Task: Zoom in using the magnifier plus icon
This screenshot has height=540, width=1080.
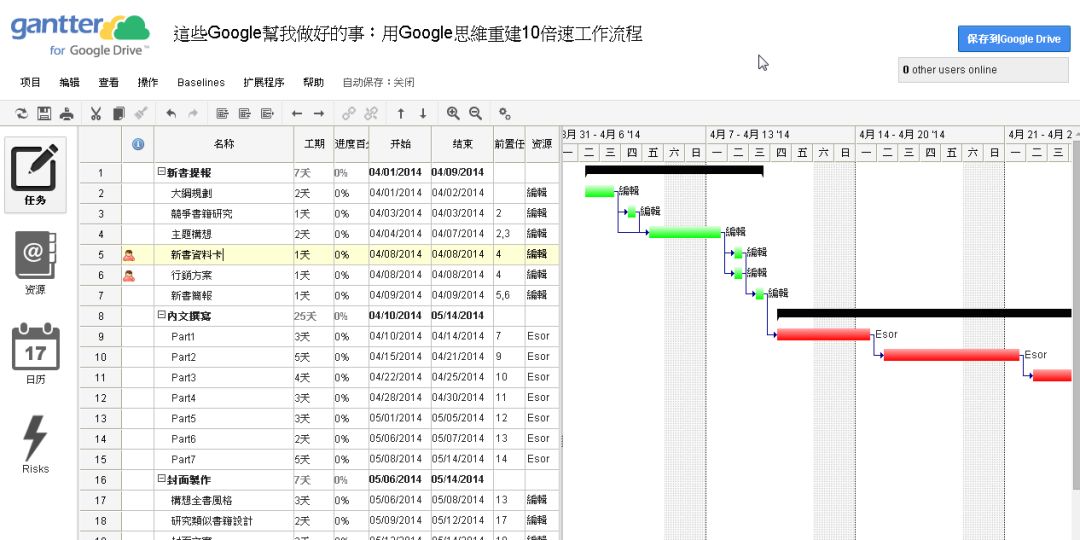Action: (x=453, y=114)
